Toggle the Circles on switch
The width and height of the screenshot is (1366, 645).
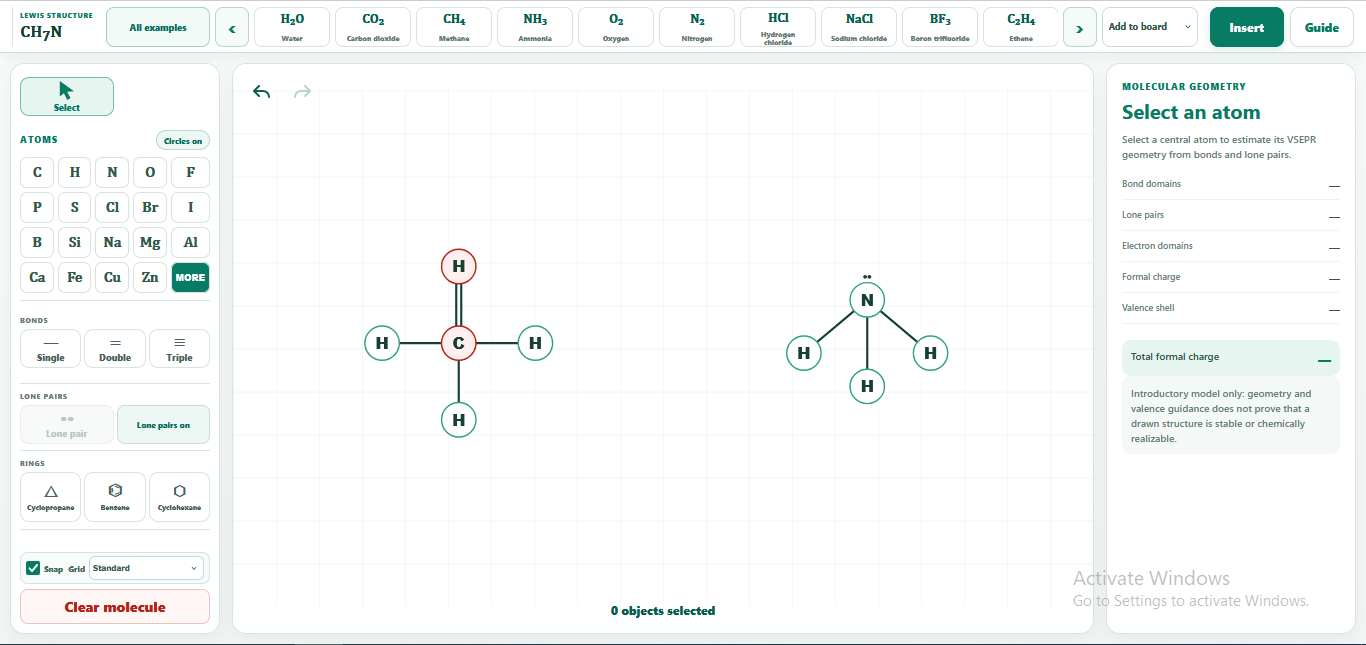click(x=183, y=141)
